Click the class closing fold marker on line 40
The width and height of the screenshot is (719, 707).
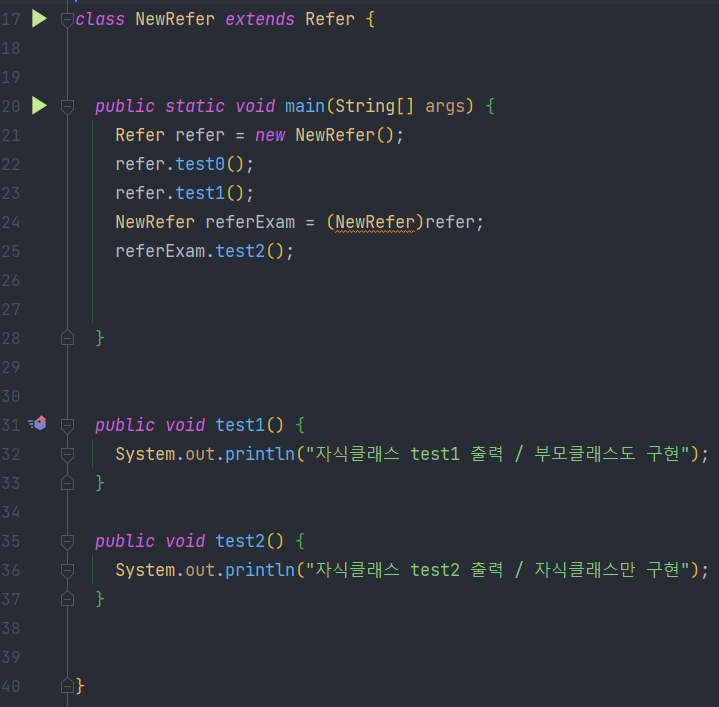[67, 686]
